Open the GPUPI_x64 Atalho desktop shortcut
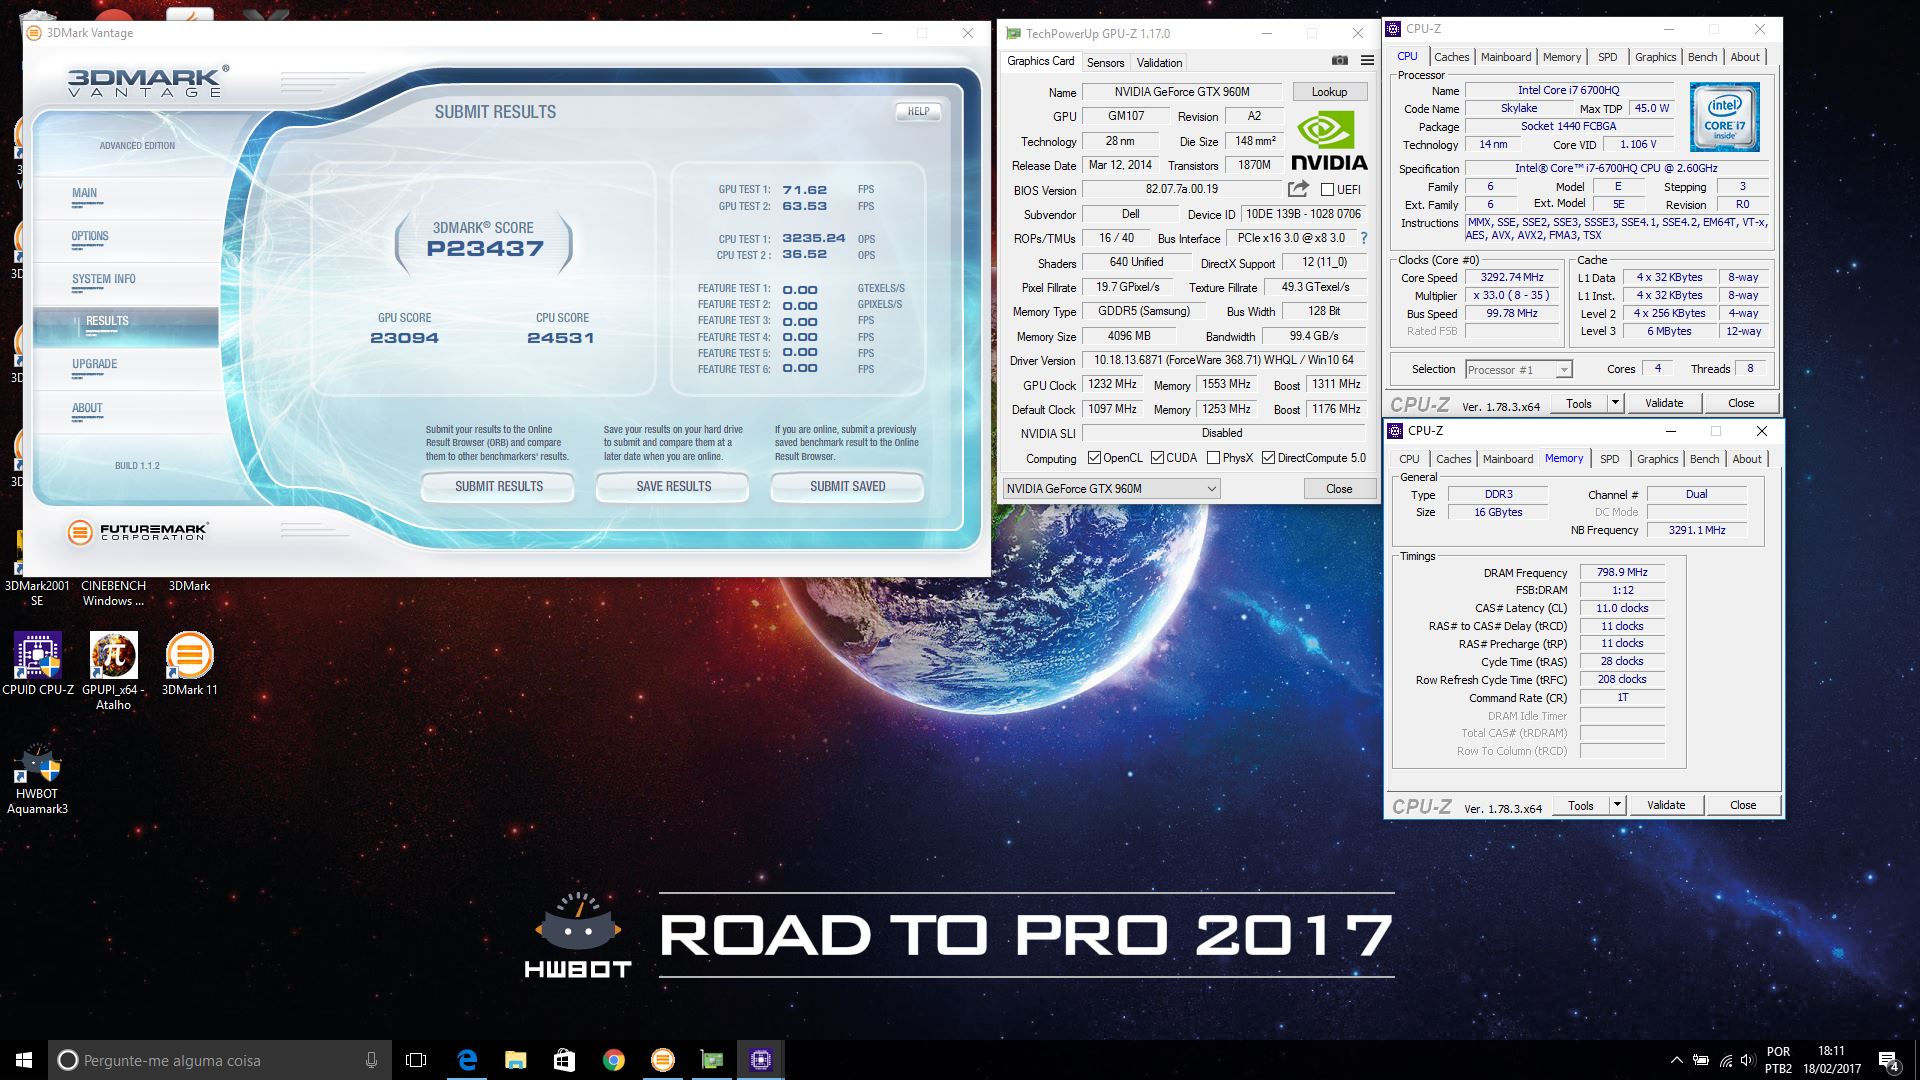This screenshot has height=1080, width=1920. (113, 671)
